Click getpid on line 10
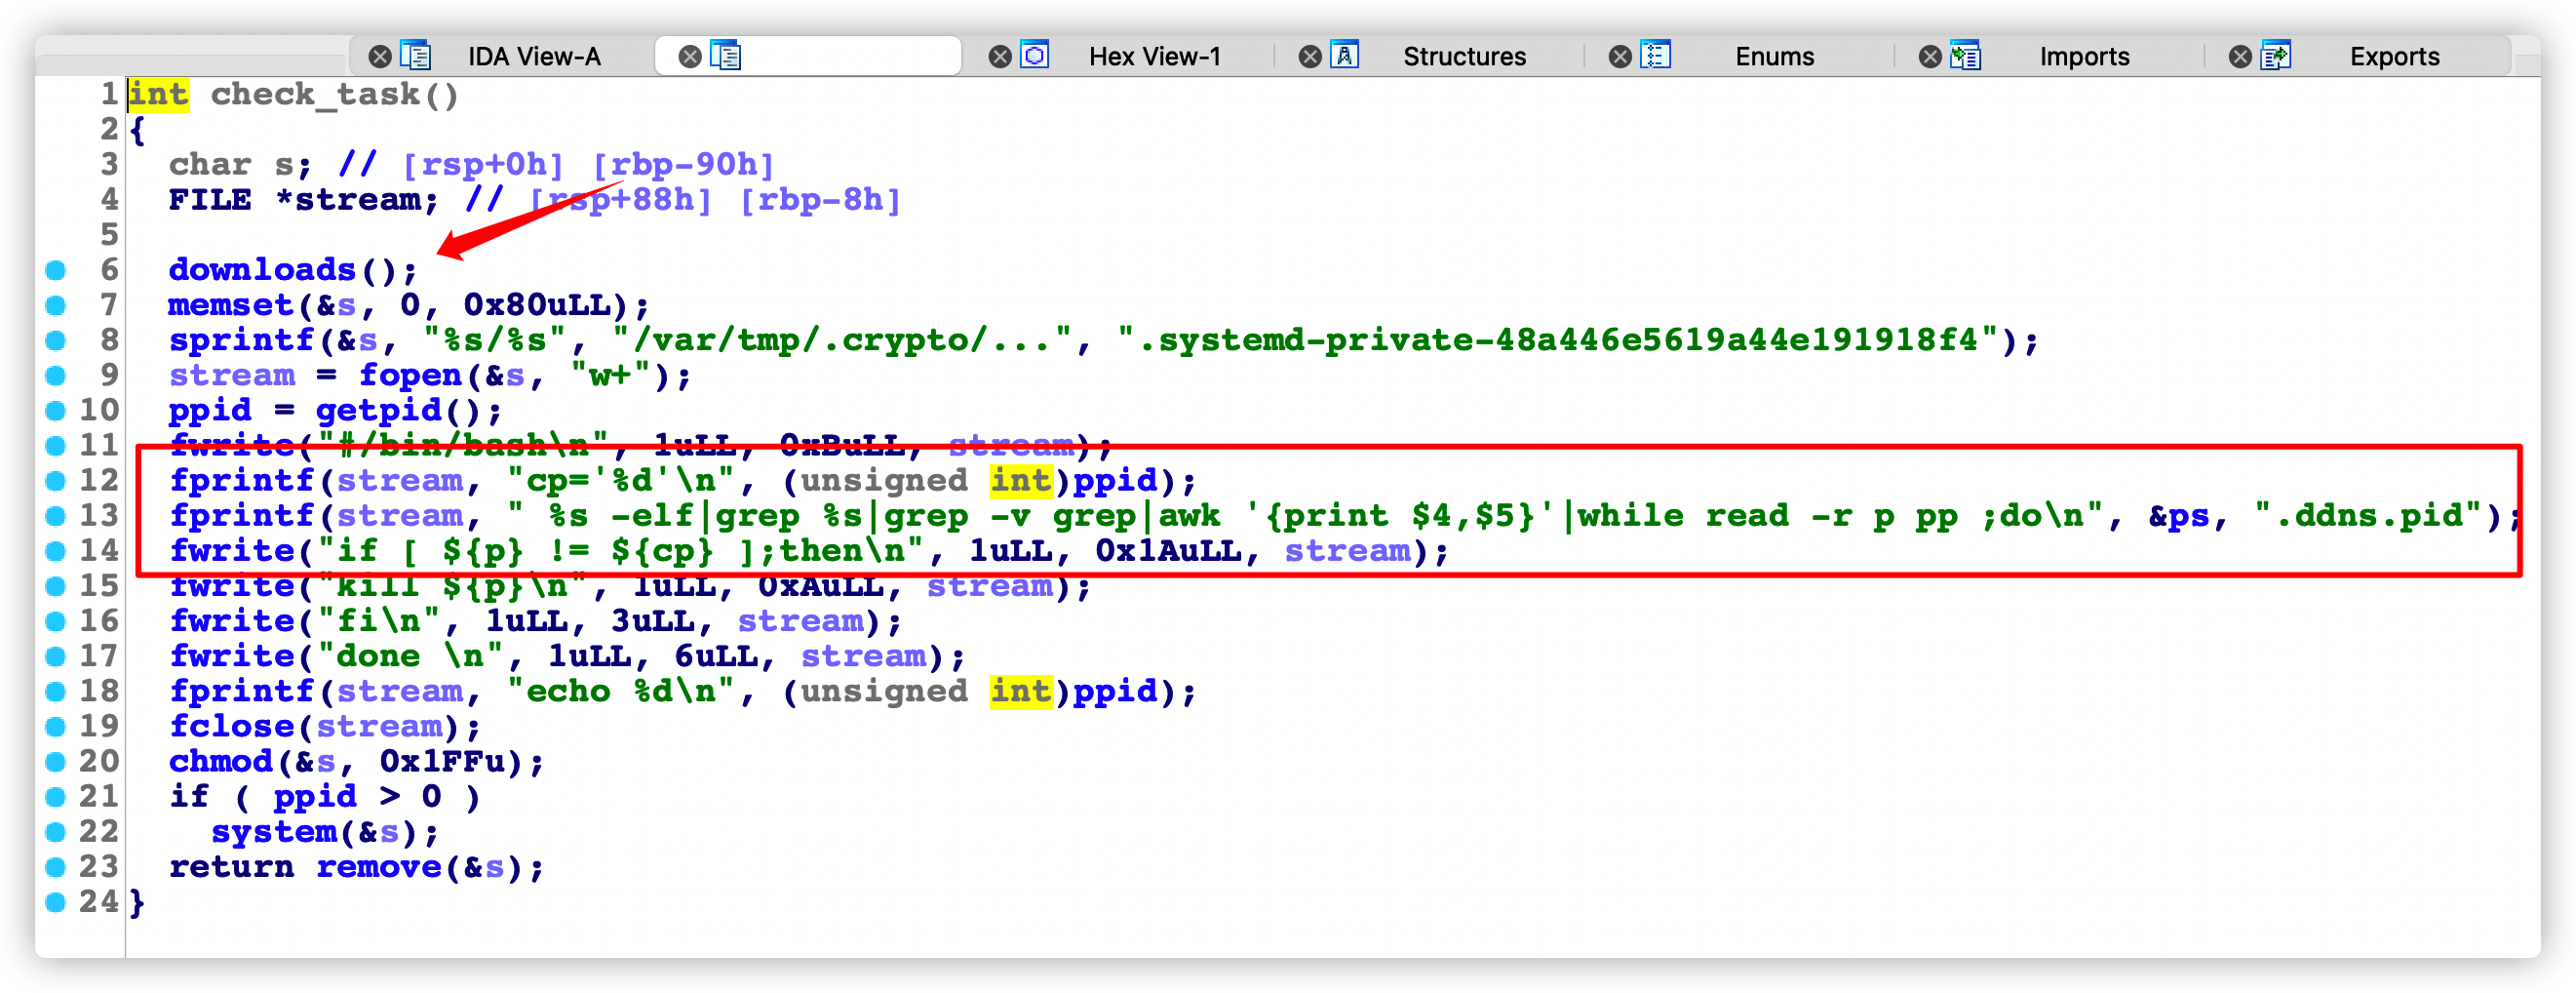 (379, 410)
